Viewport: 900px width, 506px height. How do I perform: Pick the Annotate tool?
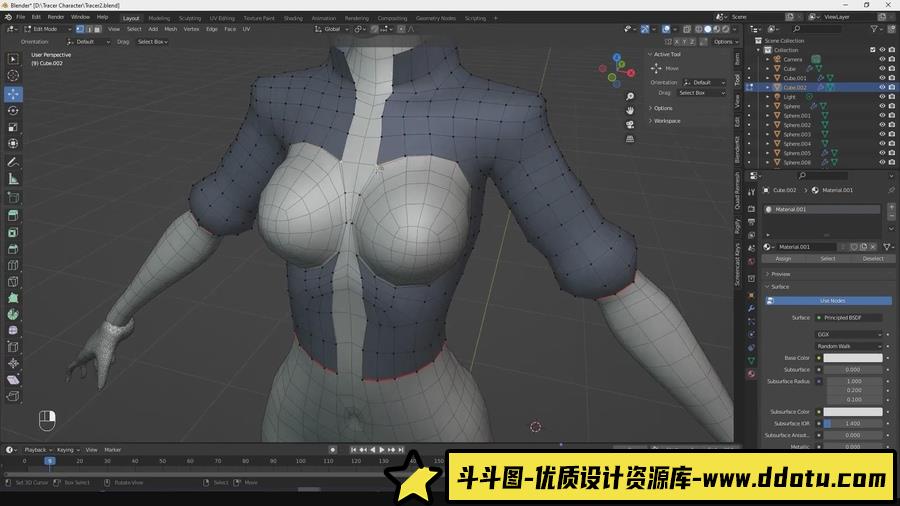pyautogui.click(x=13, y=162)
